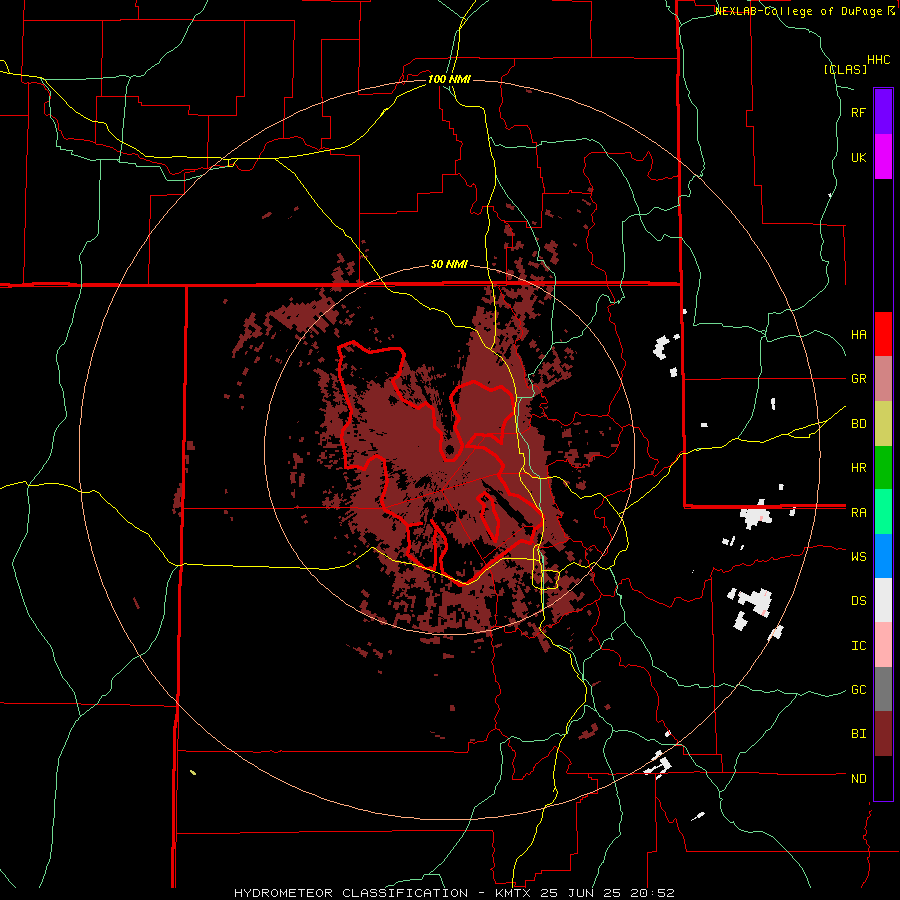Click the IC pink legend swatch
This screenshot has width=900, height=900.
tap(883, 645)
